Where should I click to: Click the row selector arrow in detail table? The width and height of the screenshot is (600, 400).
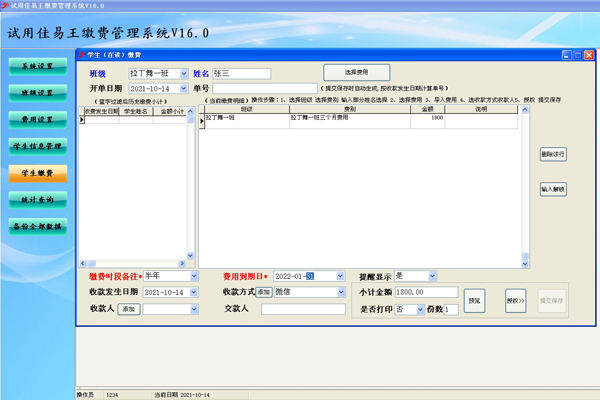[202, 121]
